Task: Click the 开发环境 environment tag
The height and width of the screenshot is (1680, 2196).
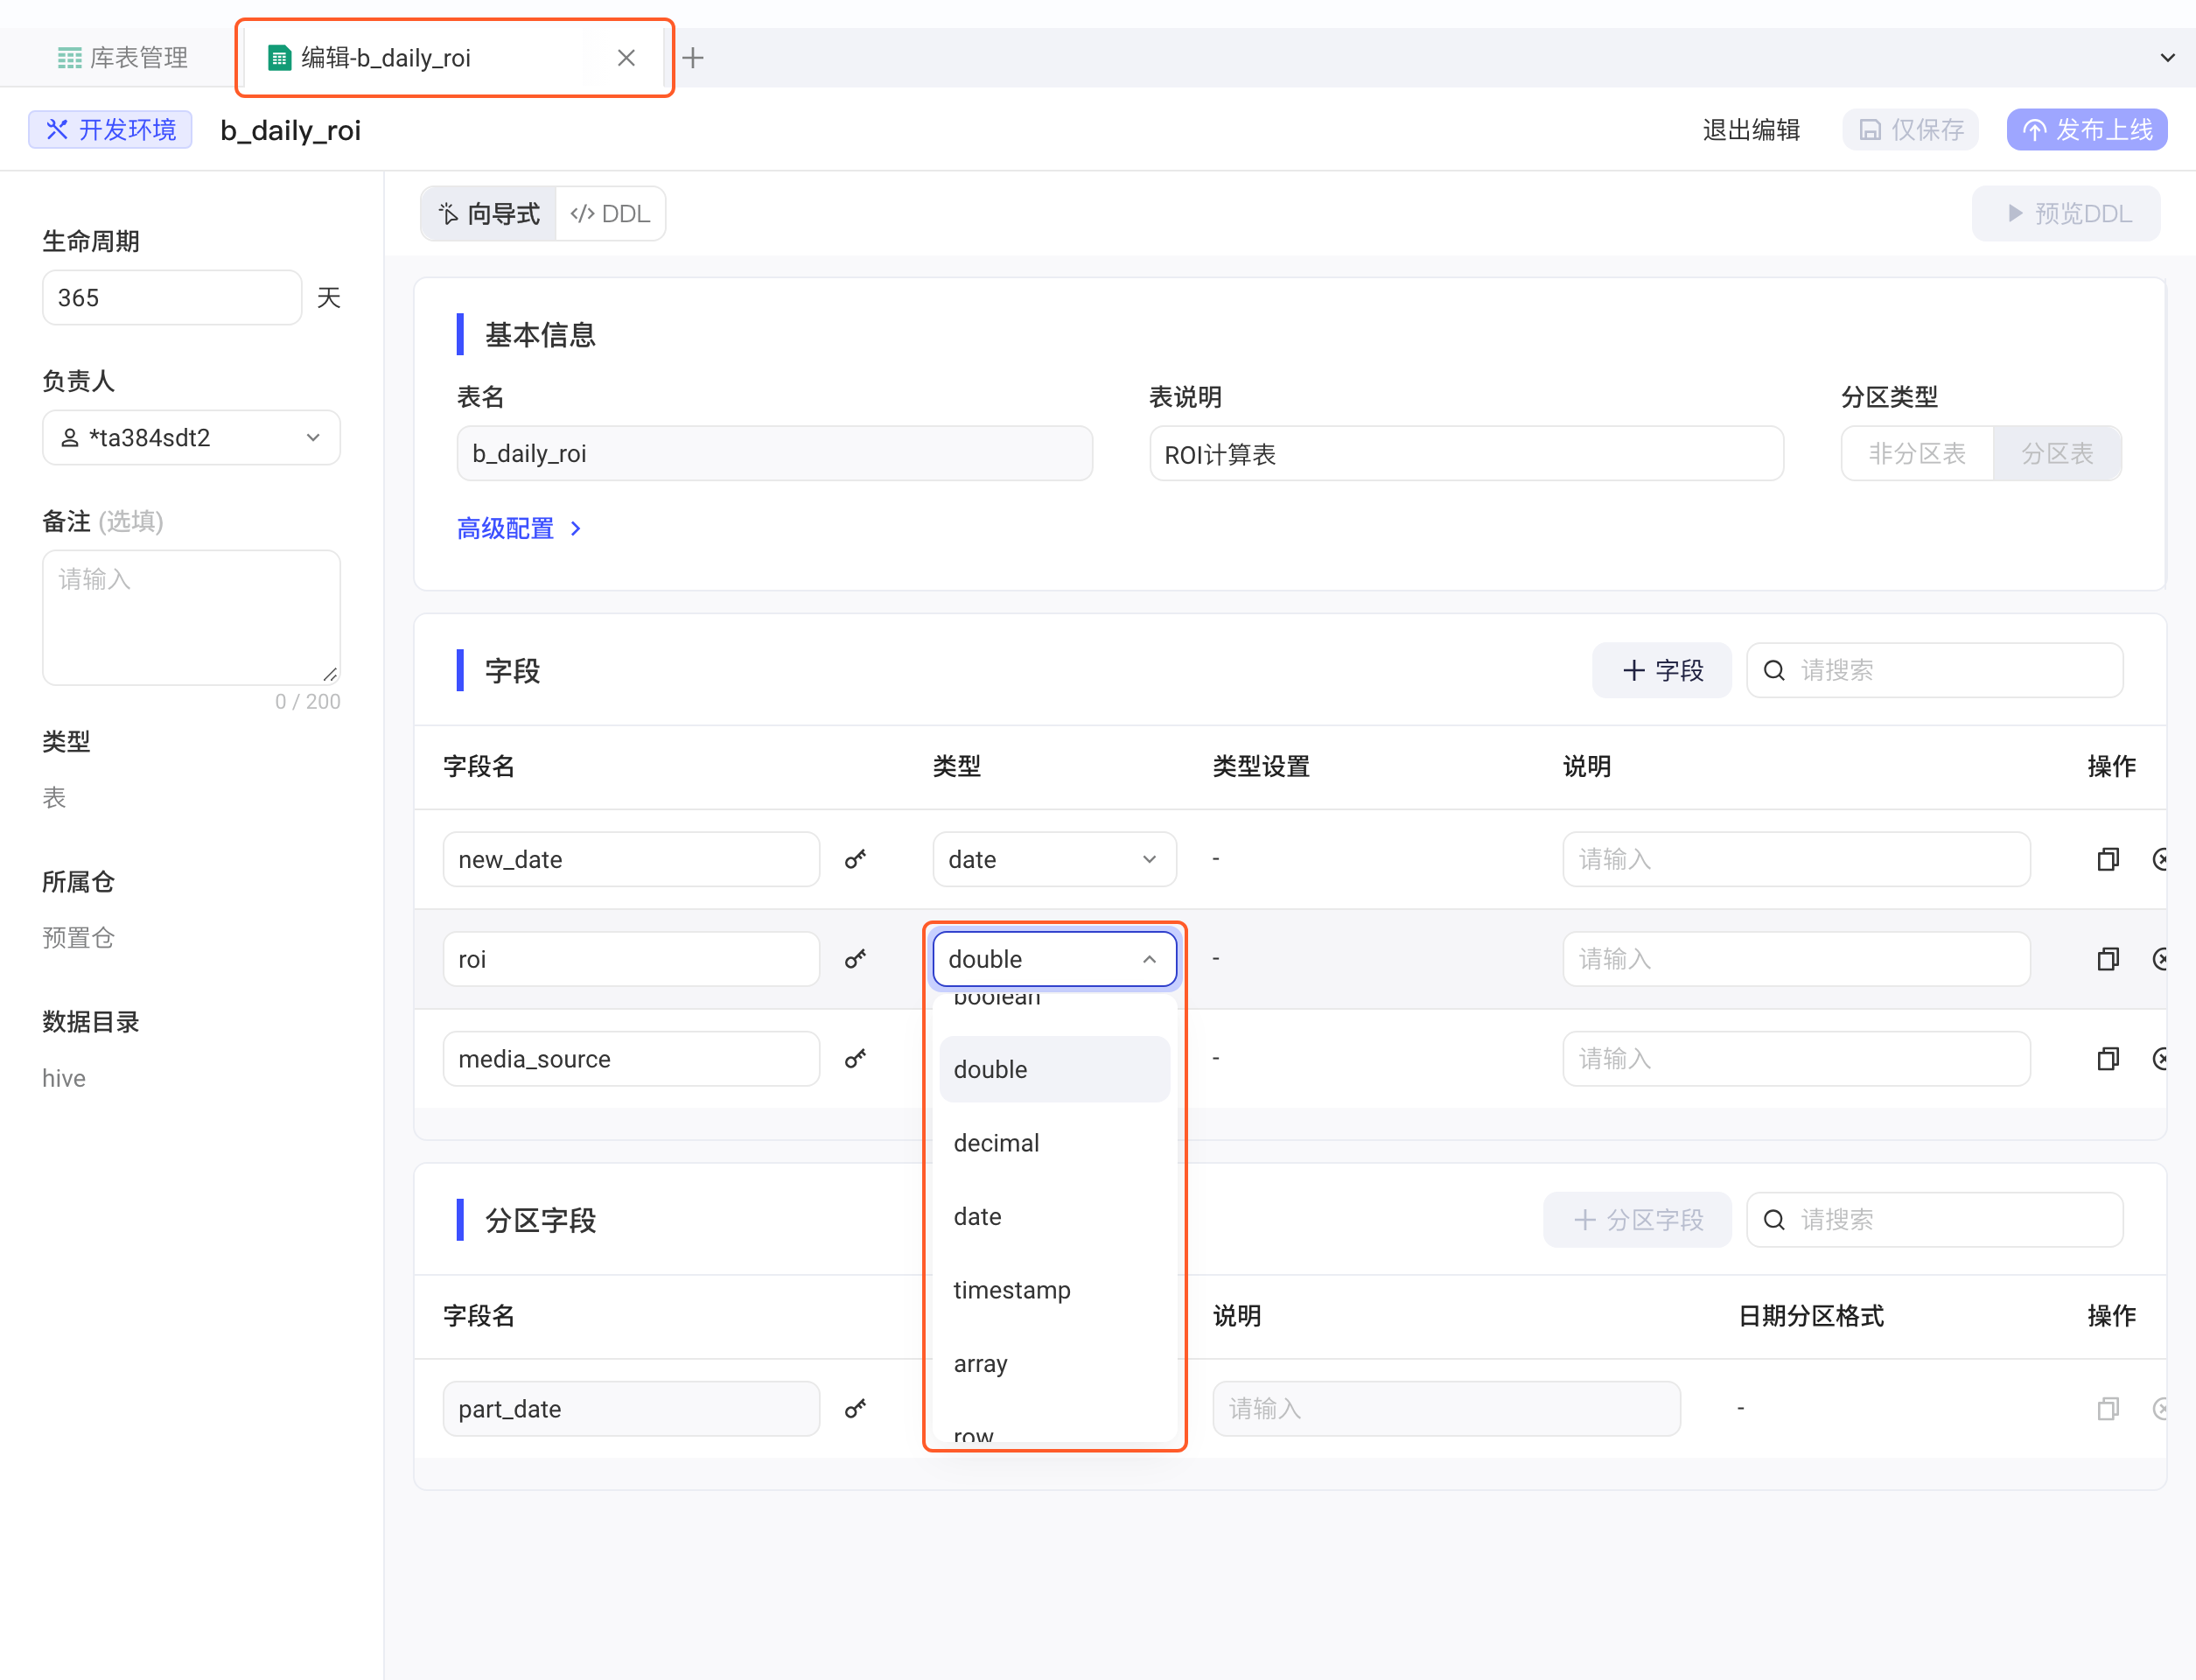Action: coord(110,130)
